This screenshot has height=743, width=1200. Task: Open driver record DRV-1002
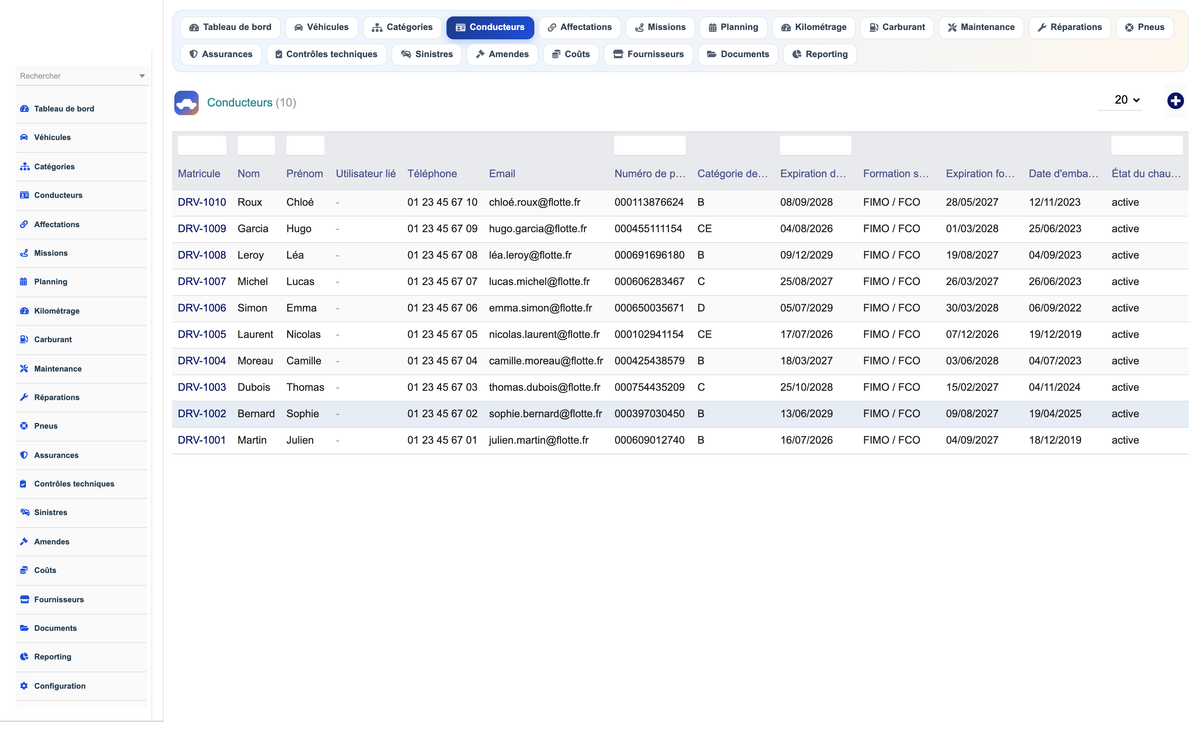click(x=202, y=414)
